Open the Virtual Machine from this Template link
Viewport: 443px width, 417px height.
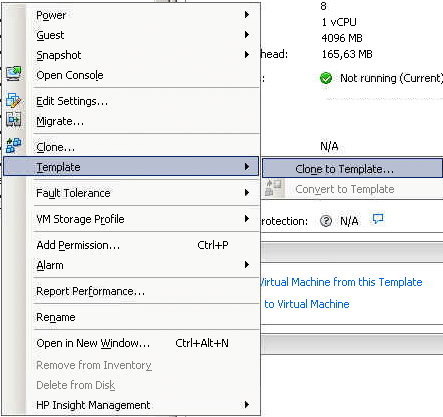click(341, 282)
